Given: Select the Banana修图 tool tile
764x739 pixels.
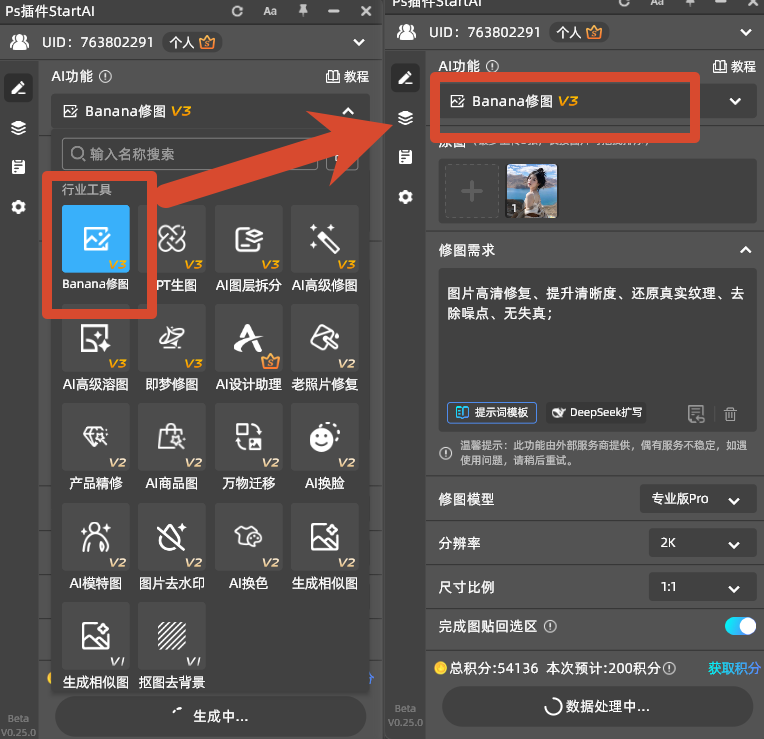Looking at the screenshot, I should click(96, 239).
